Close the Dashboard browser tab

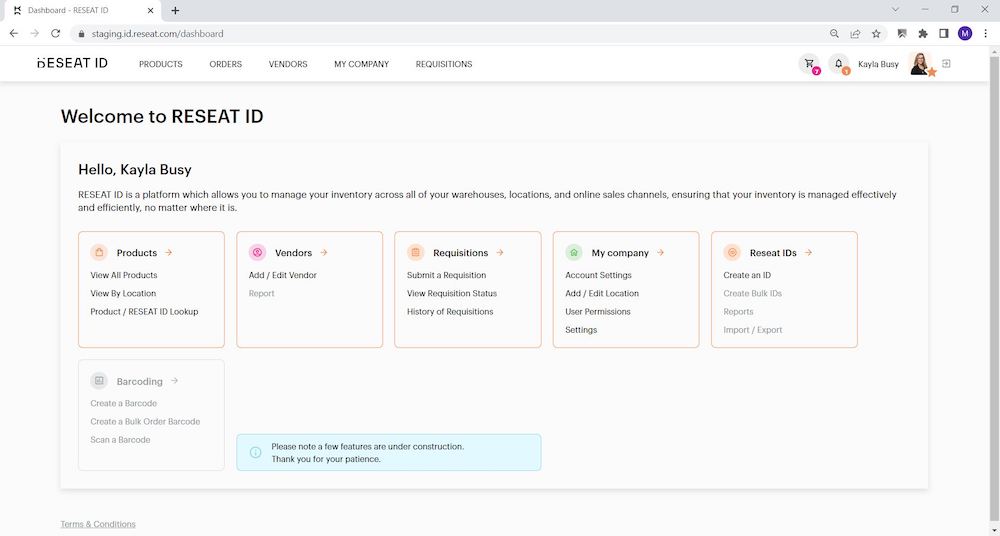pos(151,11)
